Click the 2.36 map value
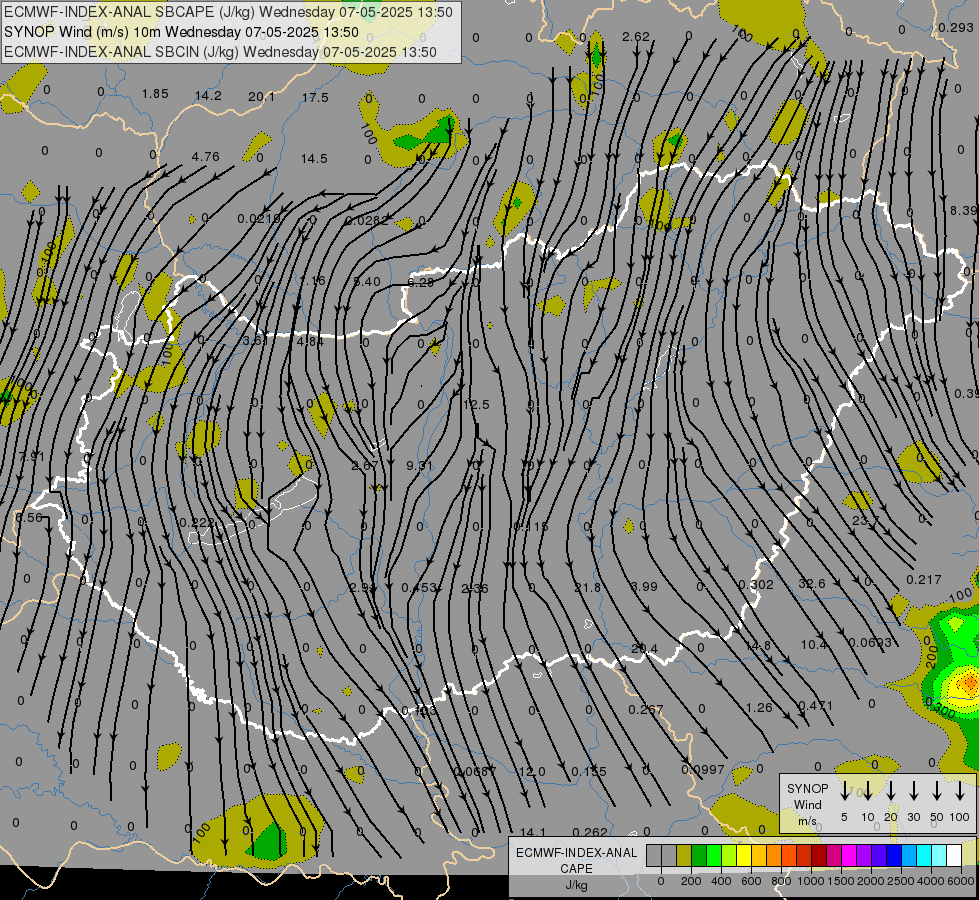The image size is (979, 900). point(475,588)
